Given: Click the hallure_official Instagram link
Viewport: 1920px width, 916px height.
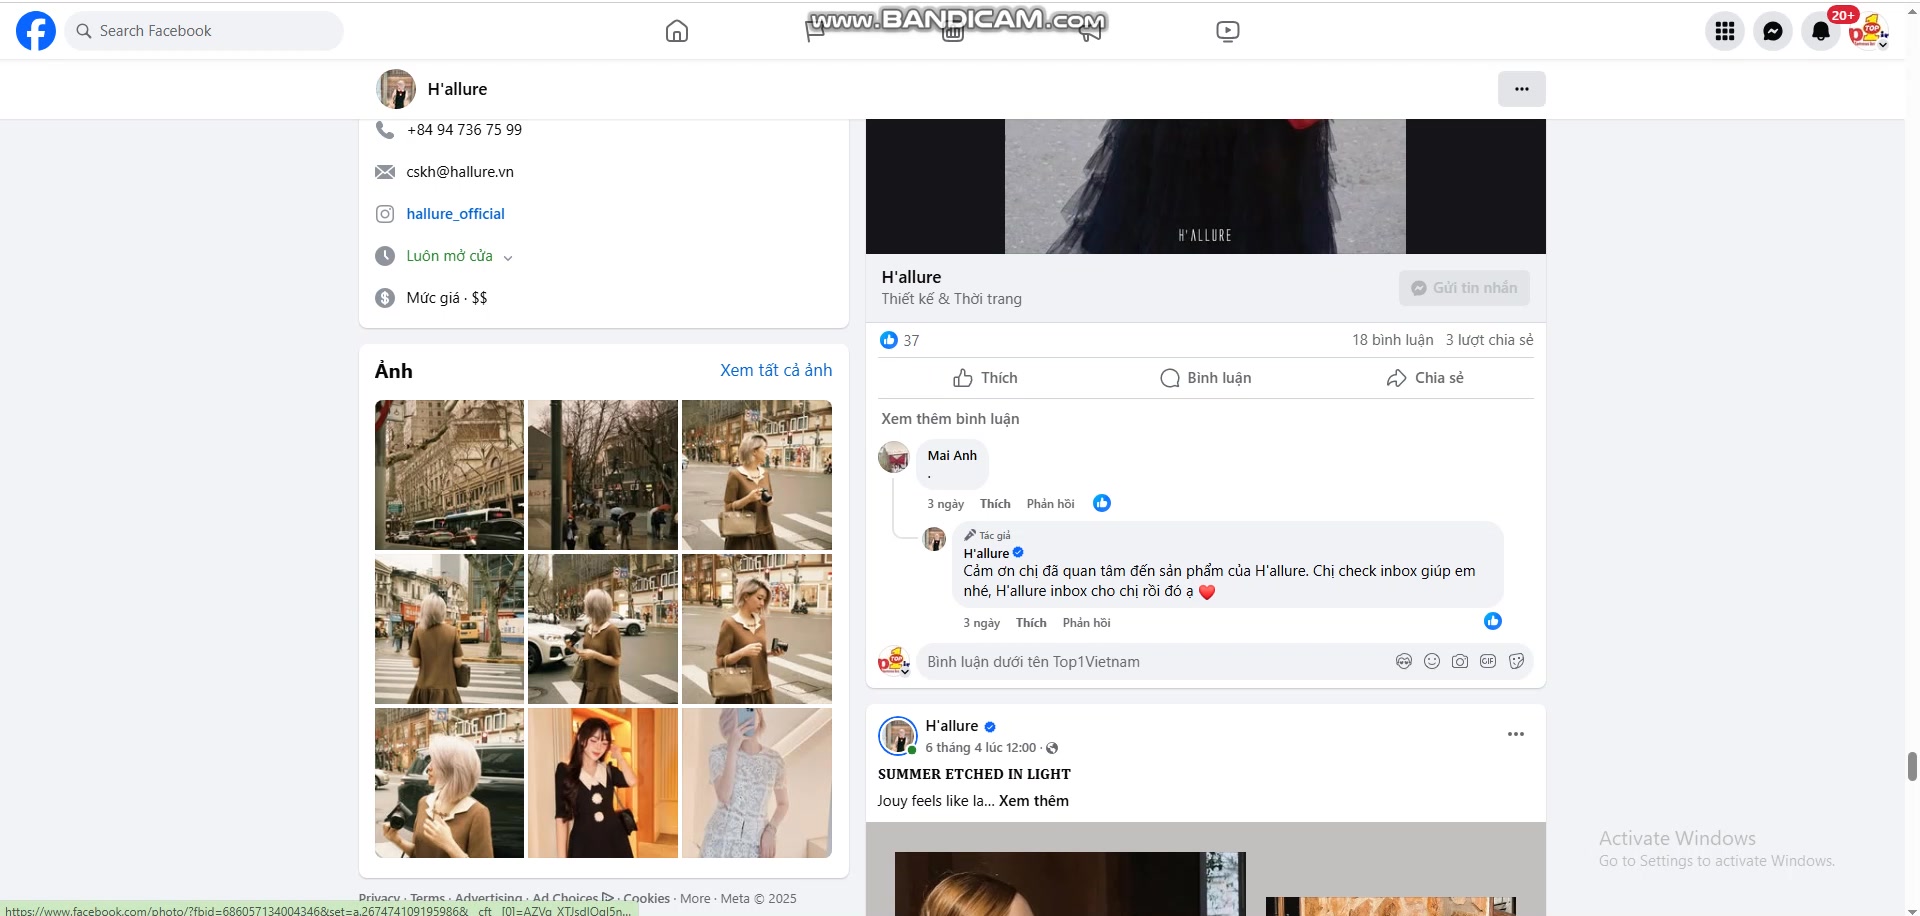Looking at the screenshot, I should pyautogui.click(x=455, y=214).
